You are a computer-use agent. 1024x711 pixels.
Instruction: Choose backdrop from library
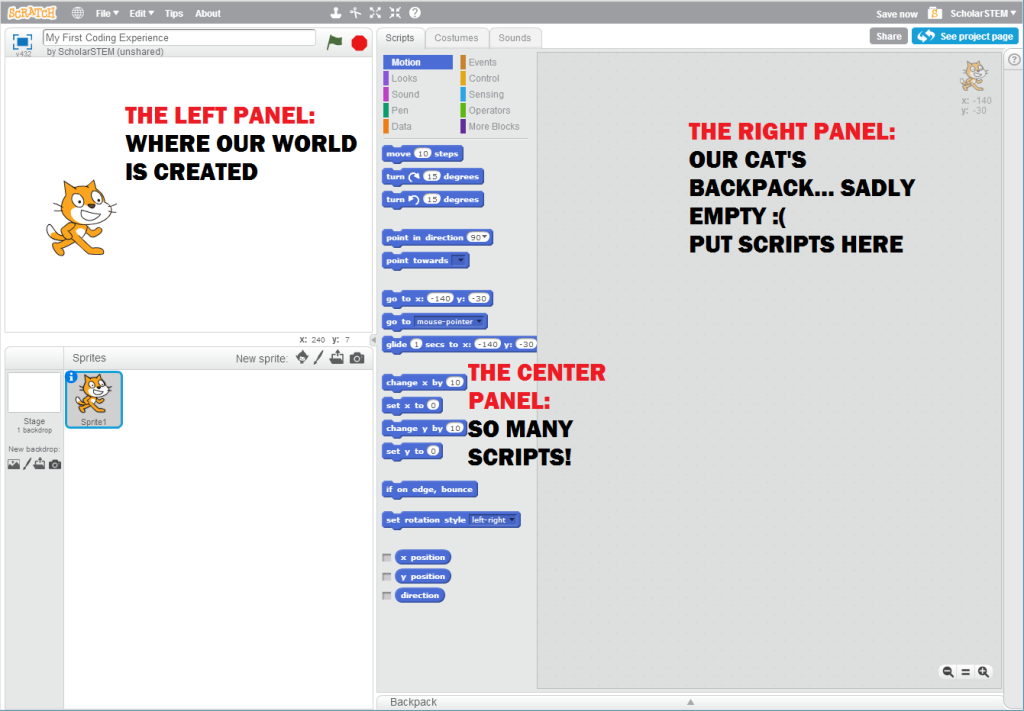[14, 464]
